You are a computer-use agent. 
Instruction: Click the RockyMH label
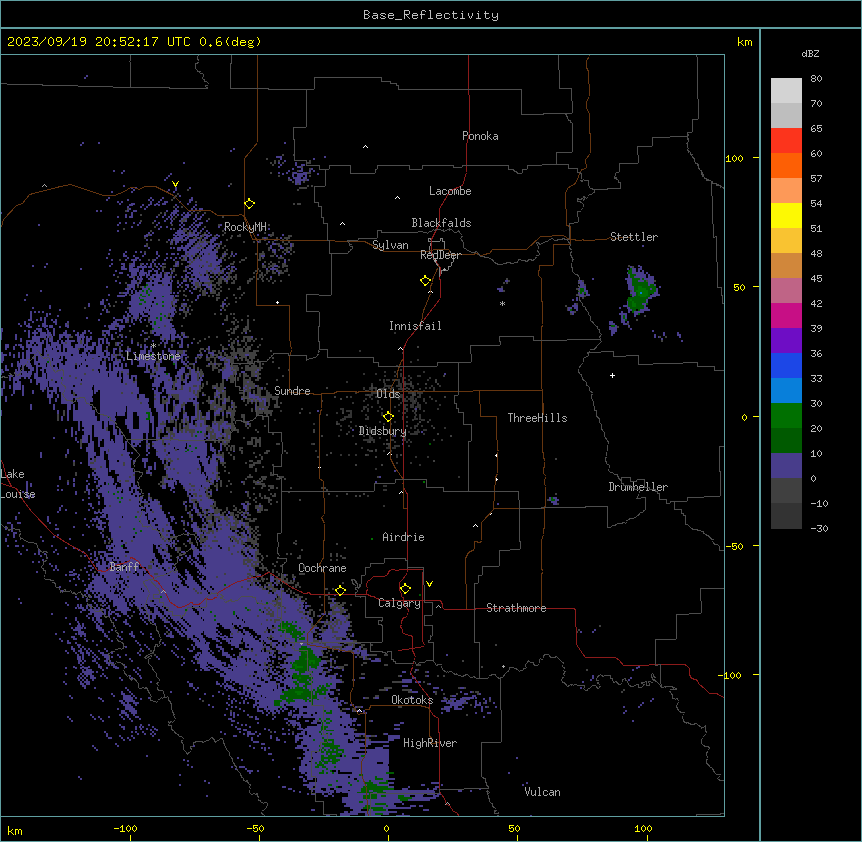click(x=245, y=227)
